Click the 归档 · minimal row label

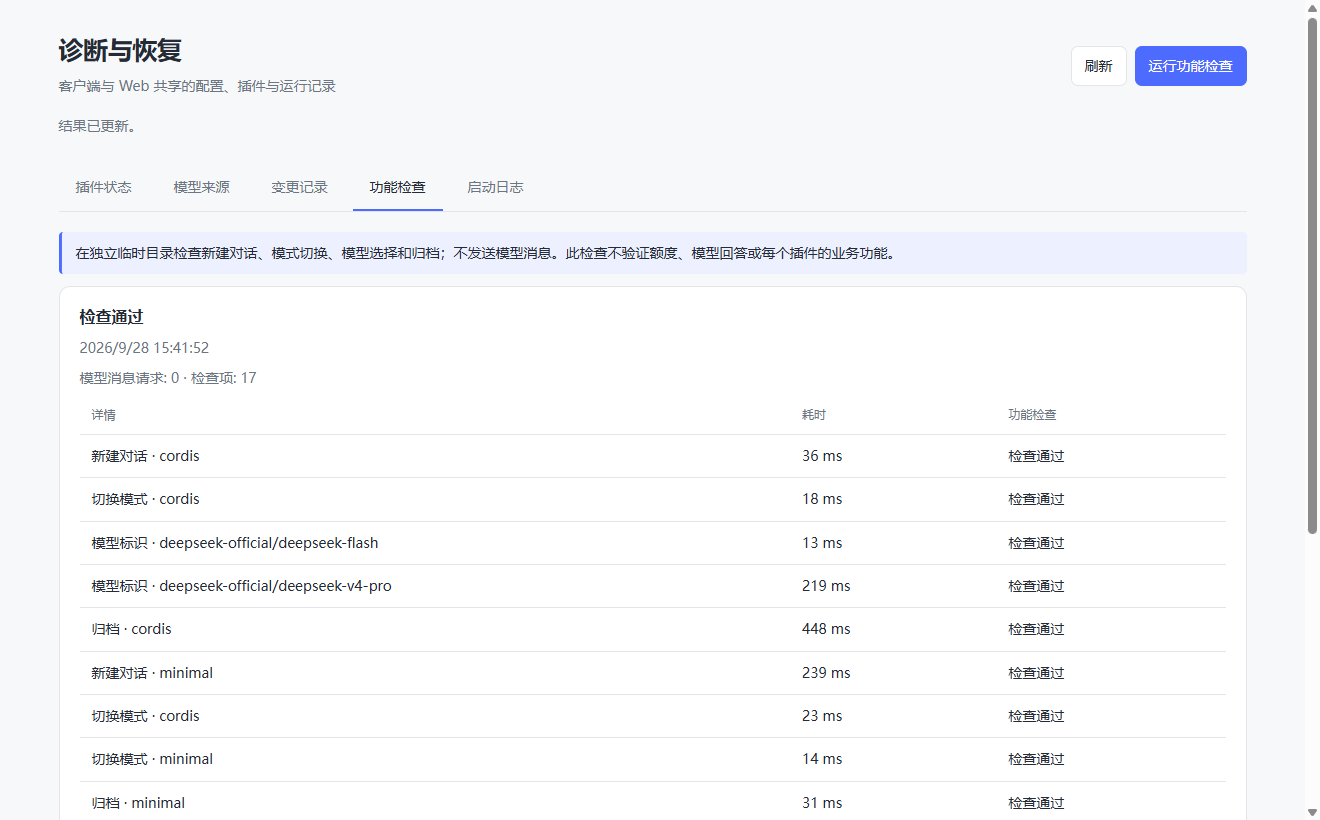click(x=138, y=803)
